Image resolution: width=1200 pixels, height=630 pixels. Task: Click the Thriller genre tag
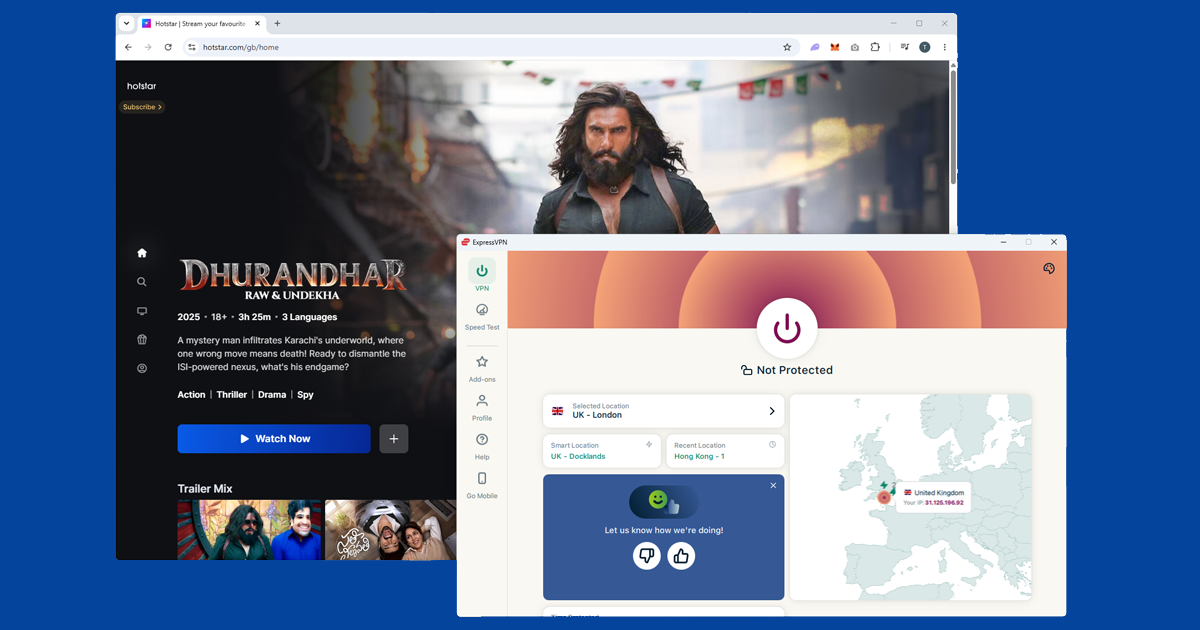pos(232,395)
